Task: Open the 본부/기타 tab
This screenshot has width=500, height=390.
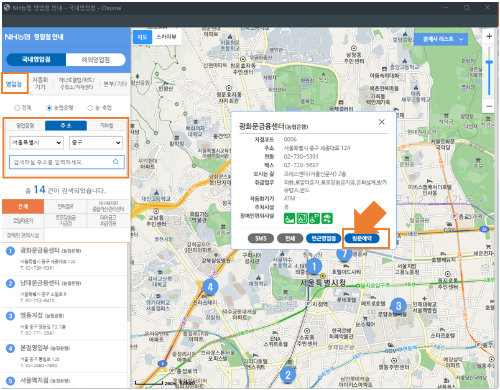Action: click(x=115, y=84)
